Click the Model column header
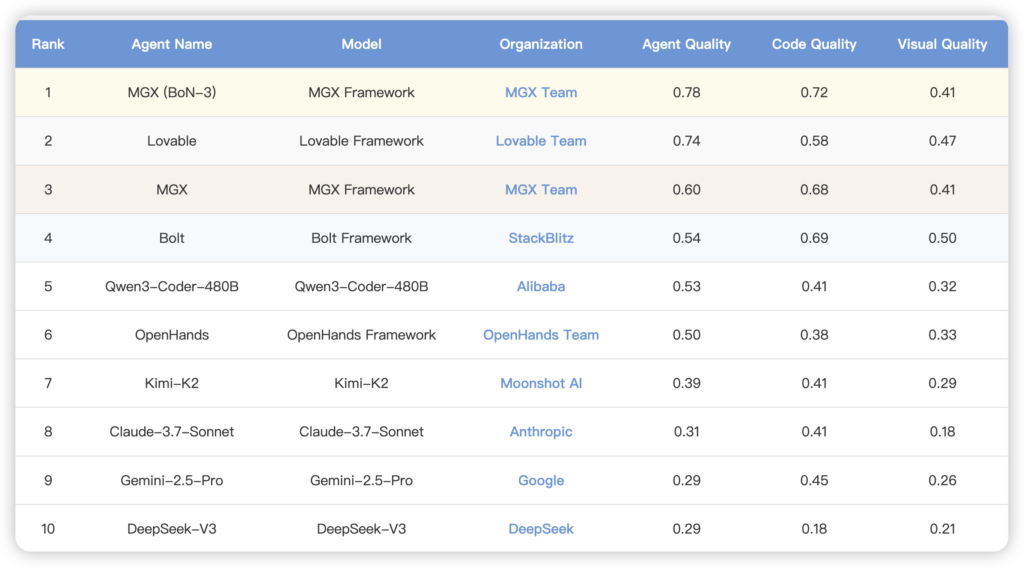Screen dimensions: 1024x567 361,44
